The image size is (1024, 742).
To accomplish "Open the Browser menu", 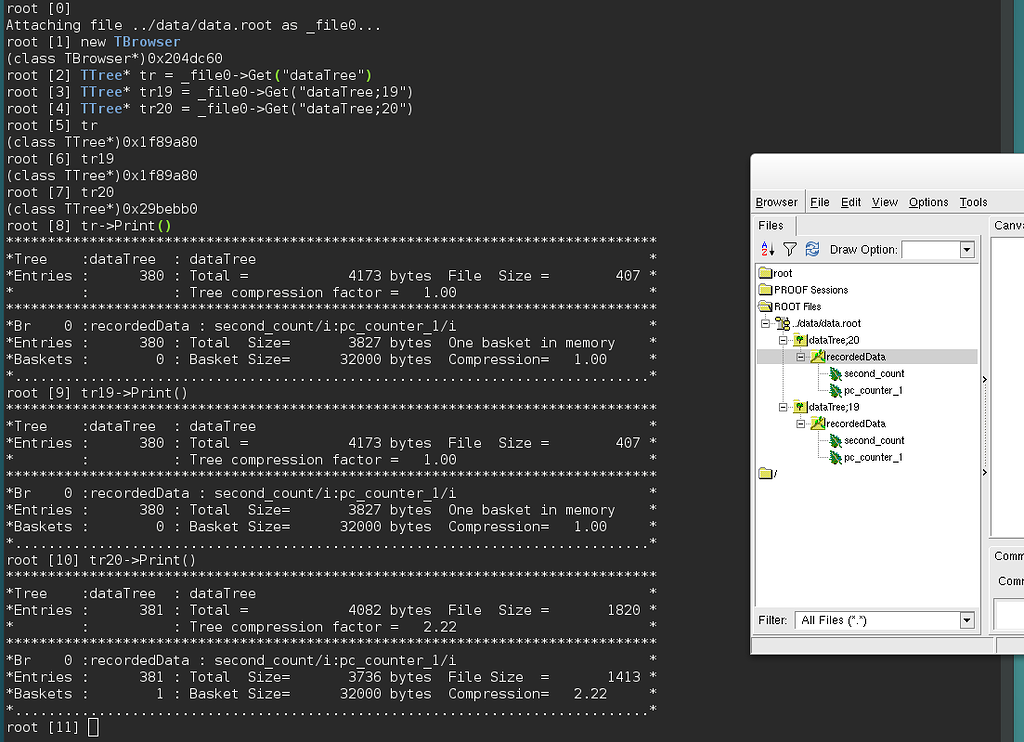I will click(777, 202).
